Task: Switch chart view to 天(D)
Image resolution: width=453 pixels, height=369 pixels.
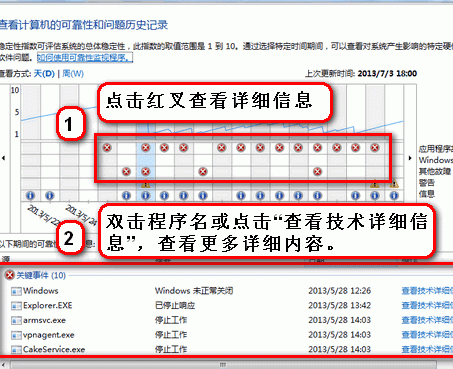Action: click(44, 73)
